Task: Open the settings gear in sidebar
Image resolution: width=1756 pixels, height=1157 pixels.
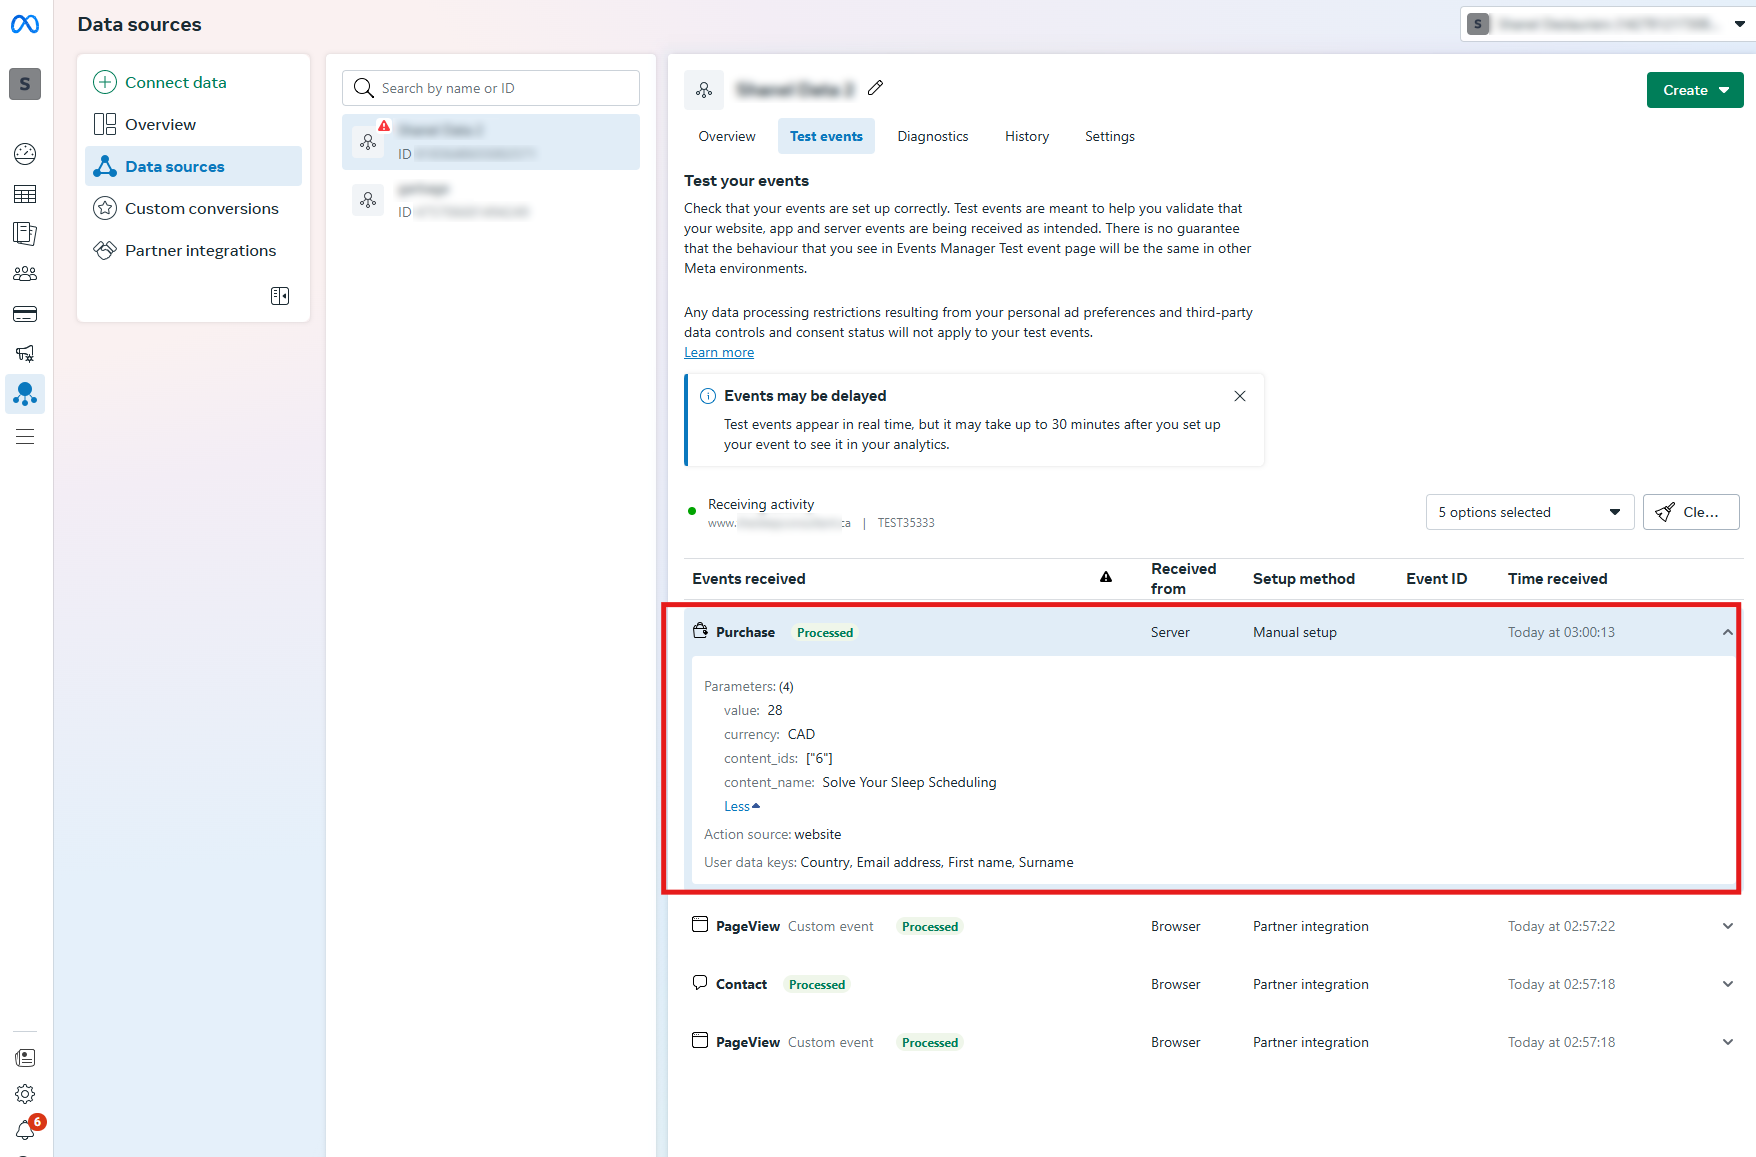Action: [x=25, y=1094]
